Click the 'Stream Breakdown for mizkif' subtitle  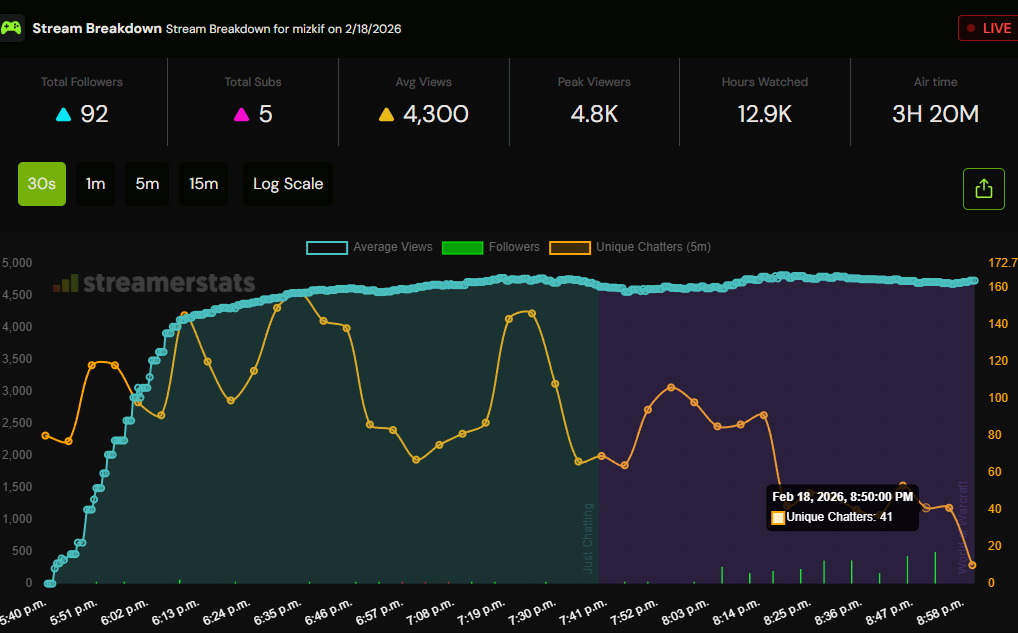pos(283,29)
